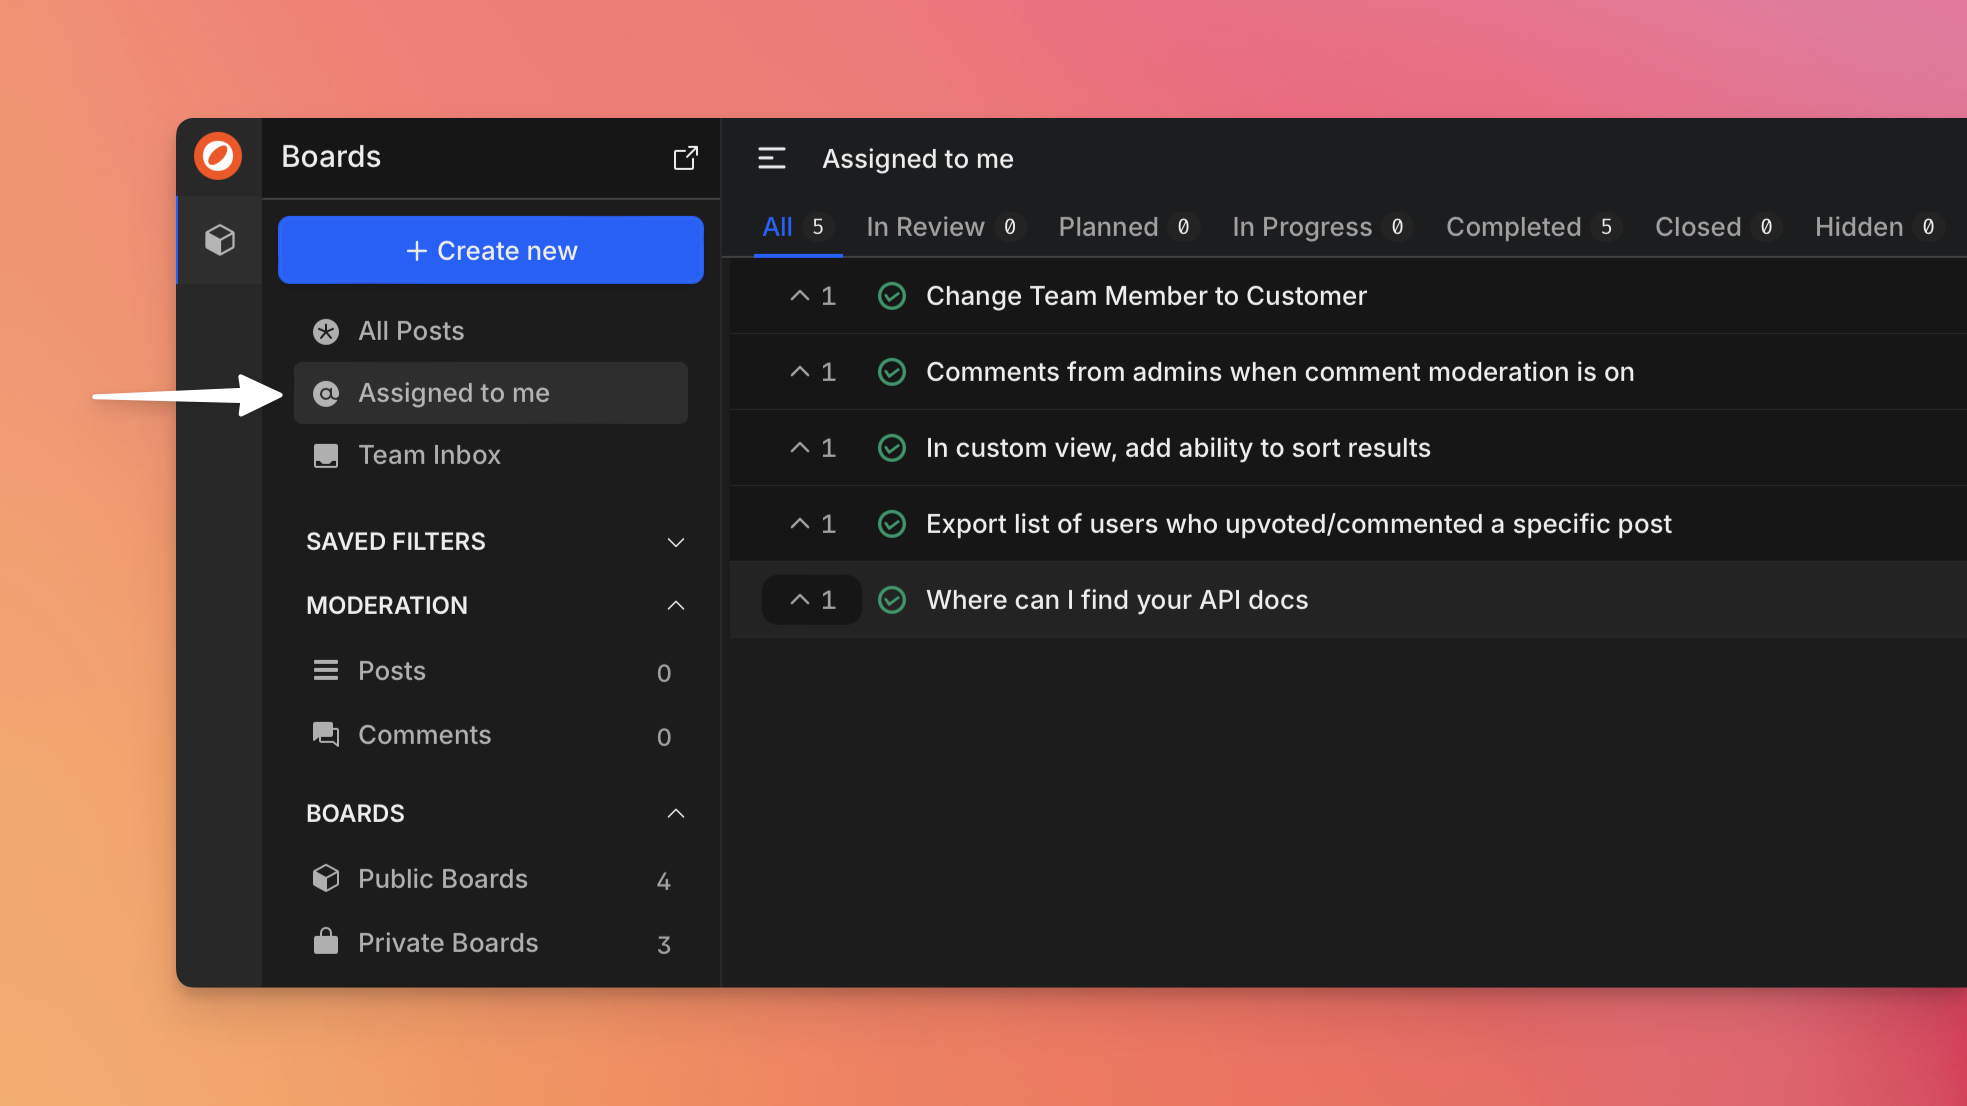Select Posts under Moderation

coord(392,671)
